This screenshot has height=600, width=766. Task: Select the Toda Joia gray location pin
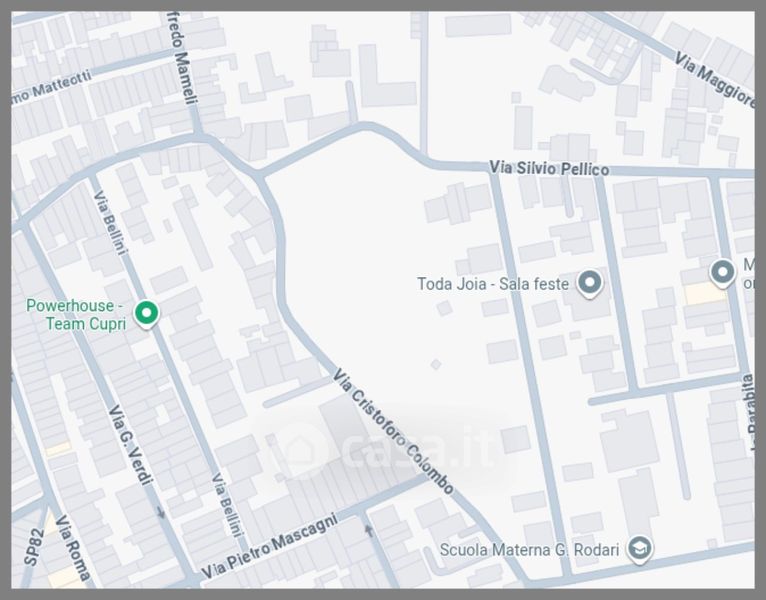(x=590, y=283)
